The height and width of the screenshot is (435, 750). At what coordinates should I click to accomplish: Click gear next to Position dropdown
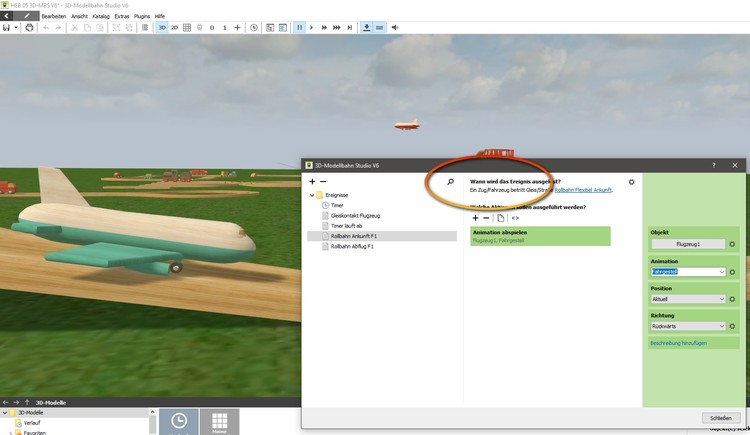tap(732, 299)
